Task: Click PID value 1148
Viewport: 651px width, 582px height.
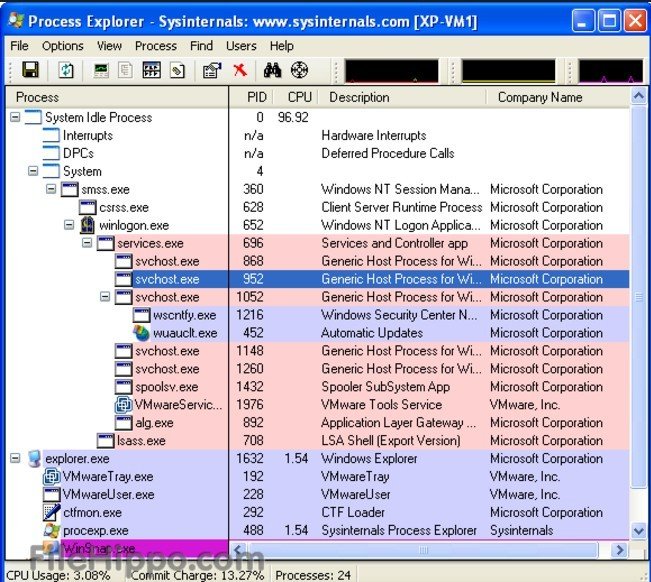Action: pos(250,351)
